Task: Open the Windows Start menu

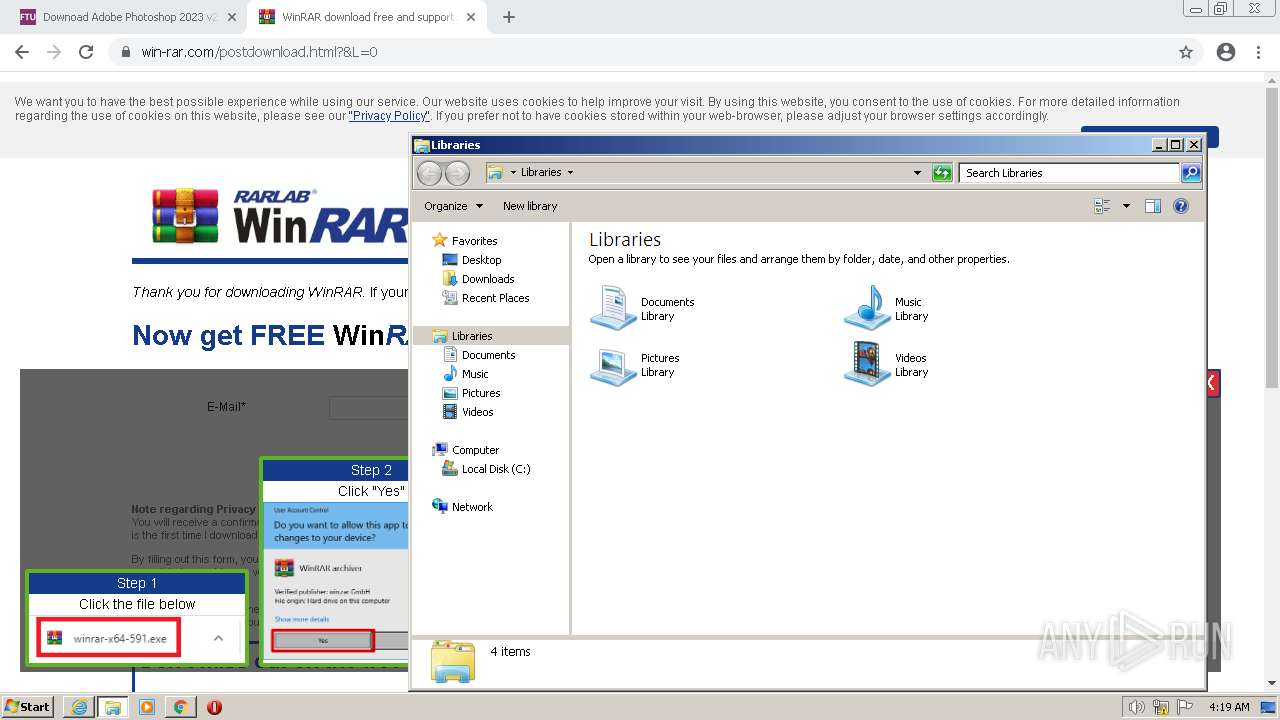Action: (27, 707)
